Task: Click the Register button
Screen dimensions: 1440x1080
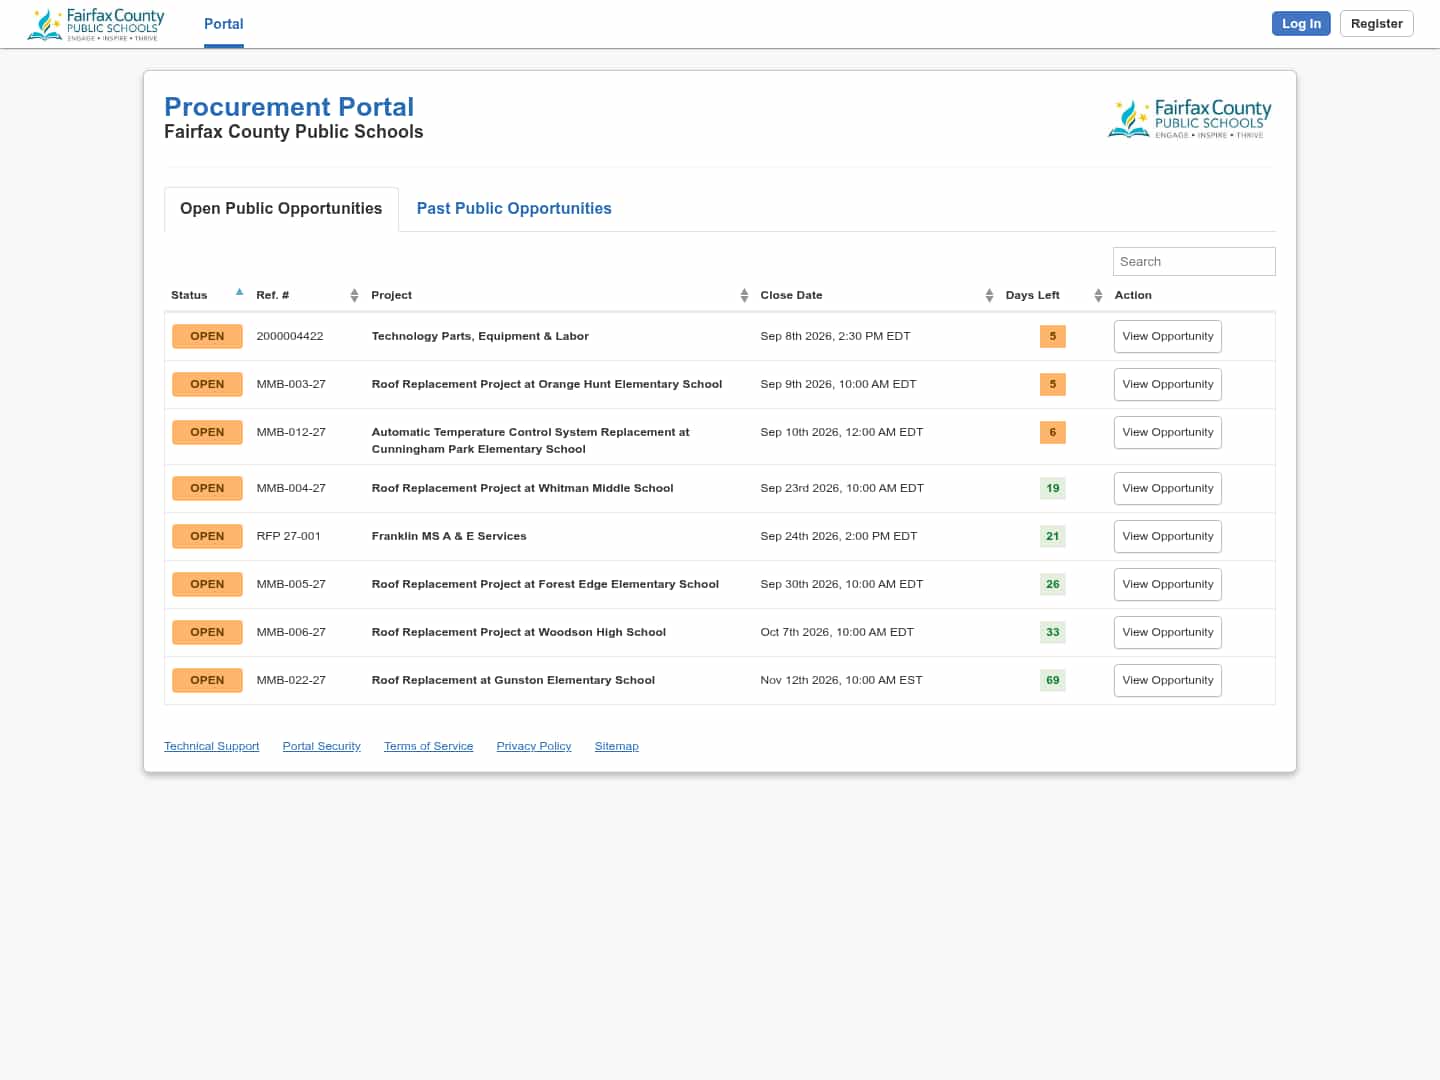Action: [x=1377, y=24]
